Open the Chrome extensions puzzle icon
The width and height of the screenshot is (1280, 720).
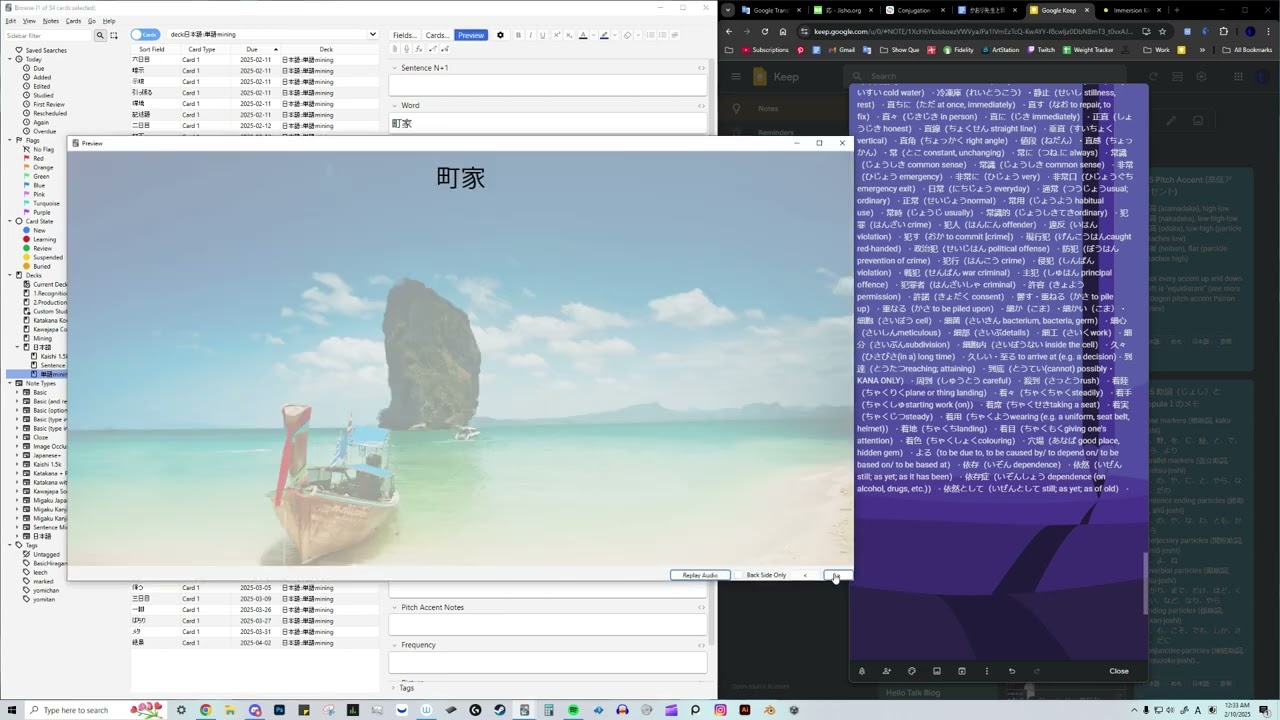click(1223, 31)
